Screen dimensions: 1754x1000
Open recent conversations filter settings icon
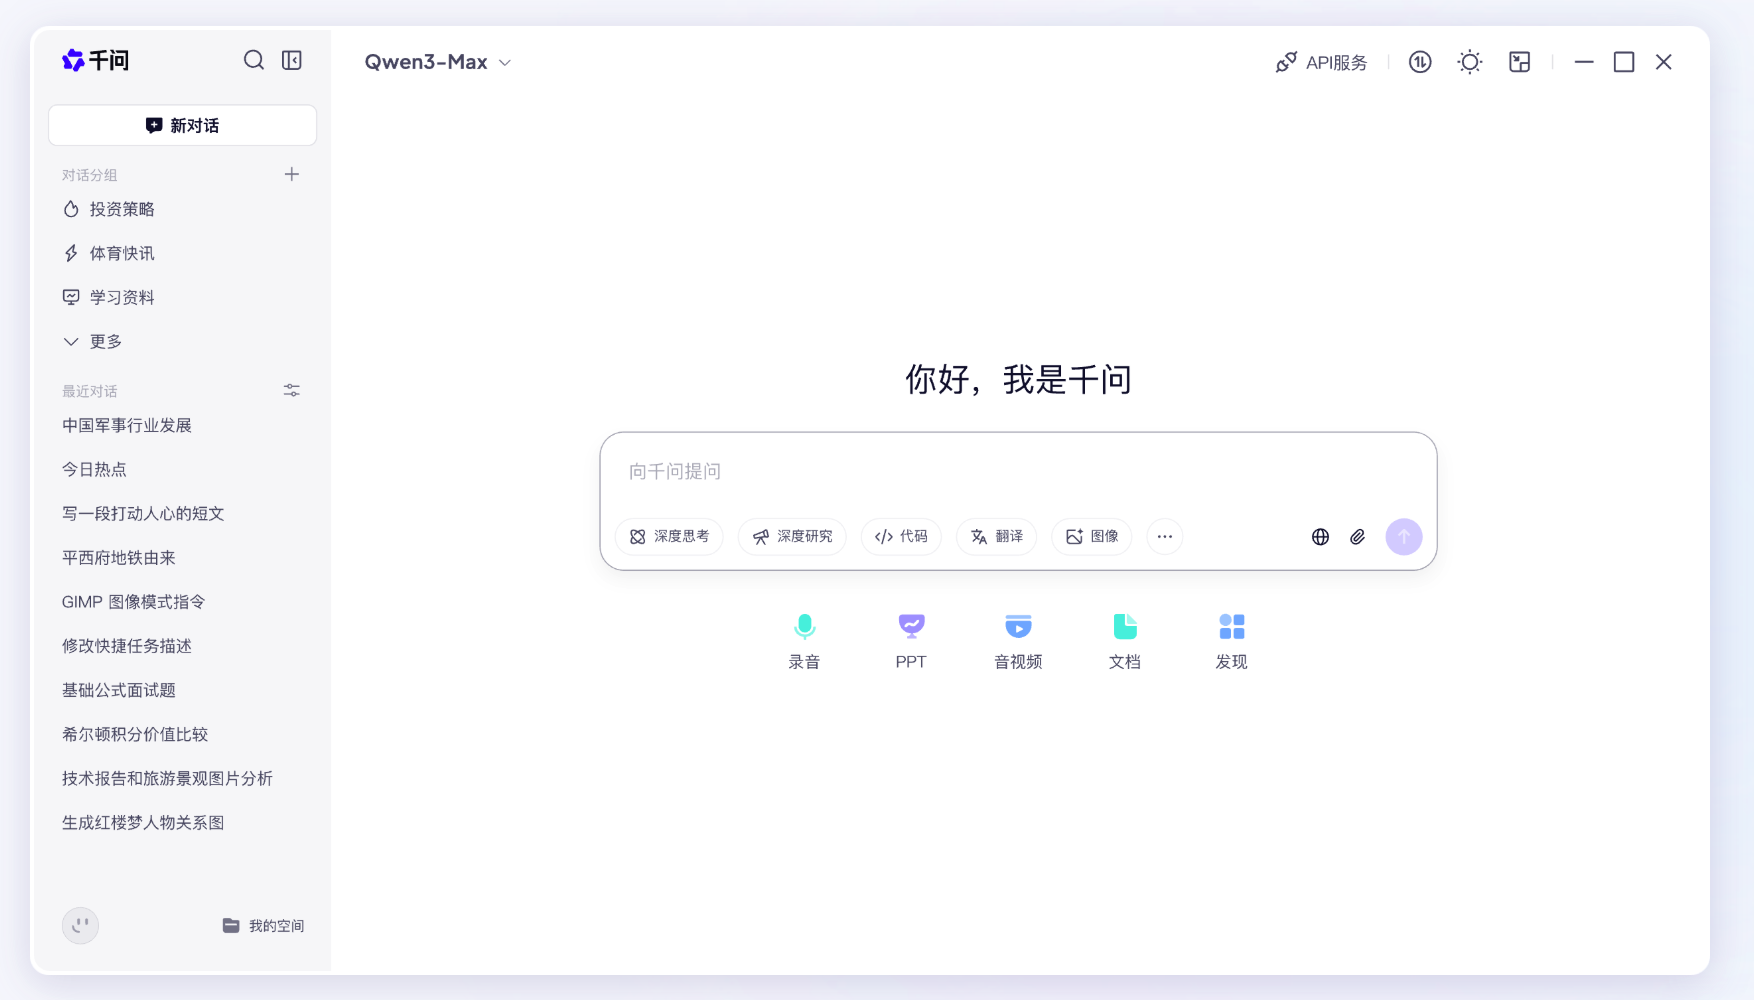[292, 390]
